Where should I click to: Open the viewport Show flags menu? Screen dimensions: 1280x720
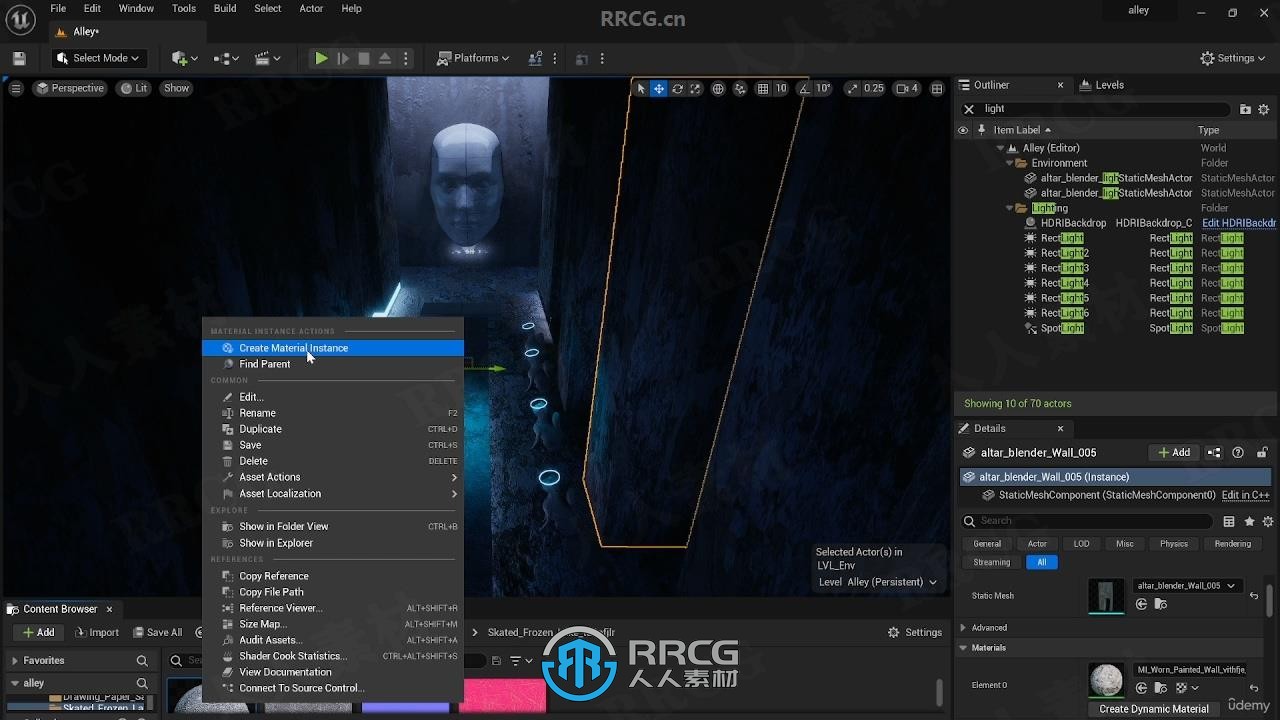177,88
